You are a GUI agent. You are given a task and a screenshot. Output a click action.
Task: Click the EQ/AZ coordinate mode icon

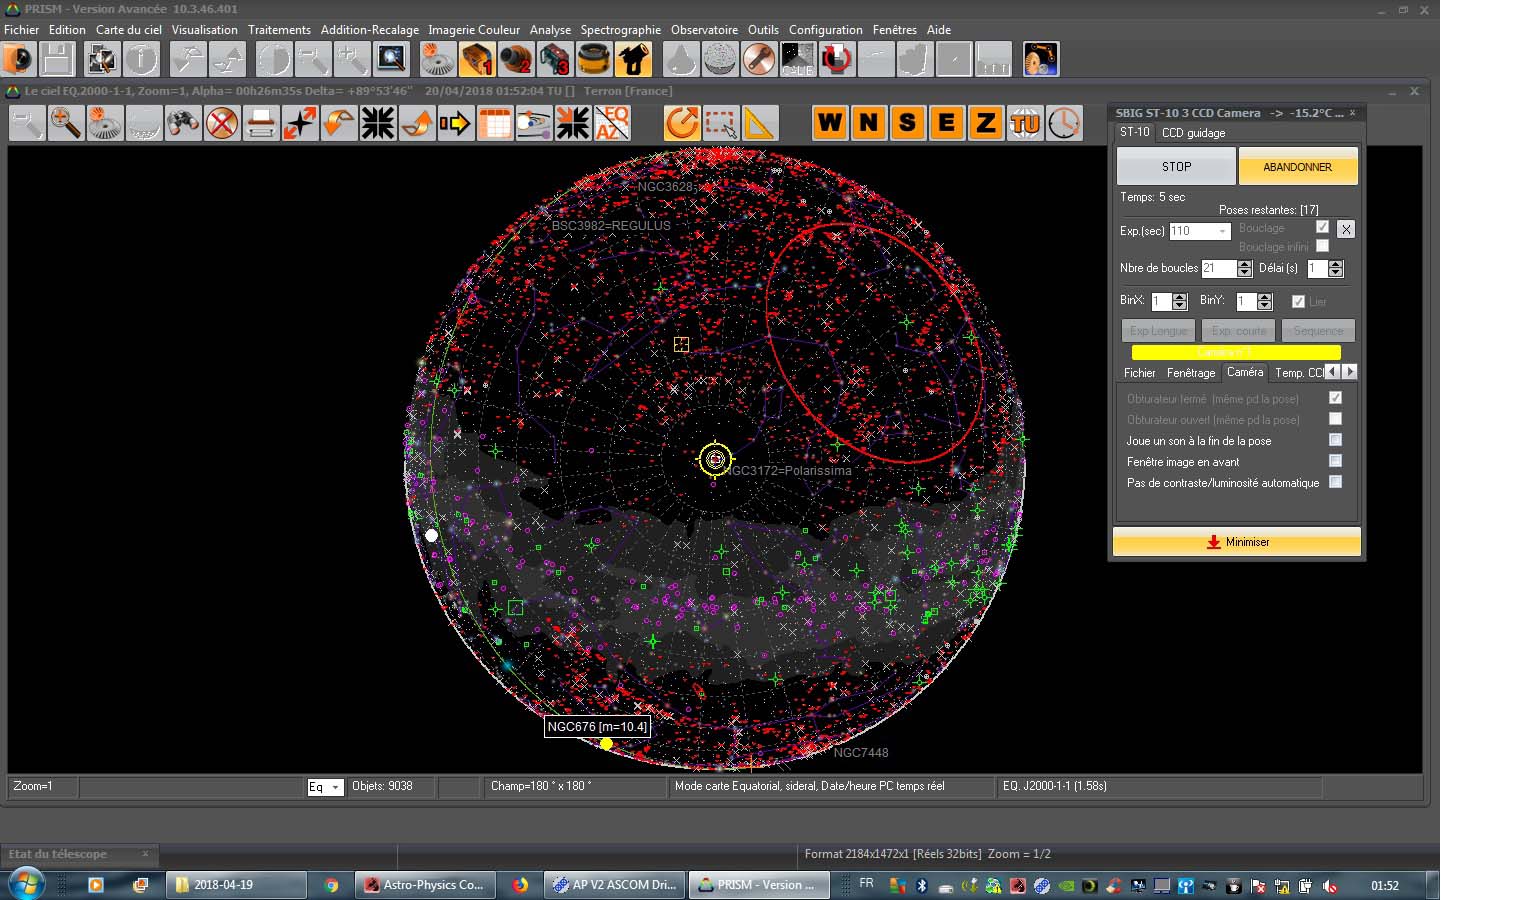612,124
